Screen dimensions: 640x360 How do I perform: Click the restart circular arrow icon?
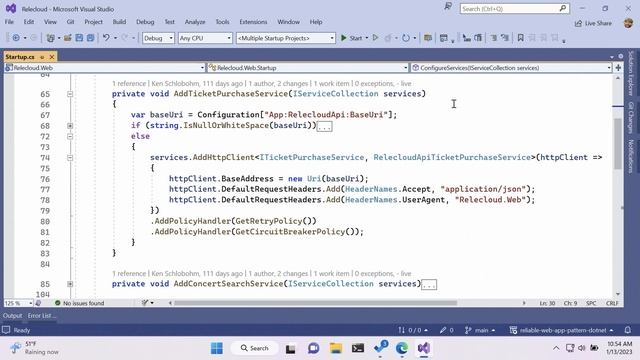click(406, 38)
